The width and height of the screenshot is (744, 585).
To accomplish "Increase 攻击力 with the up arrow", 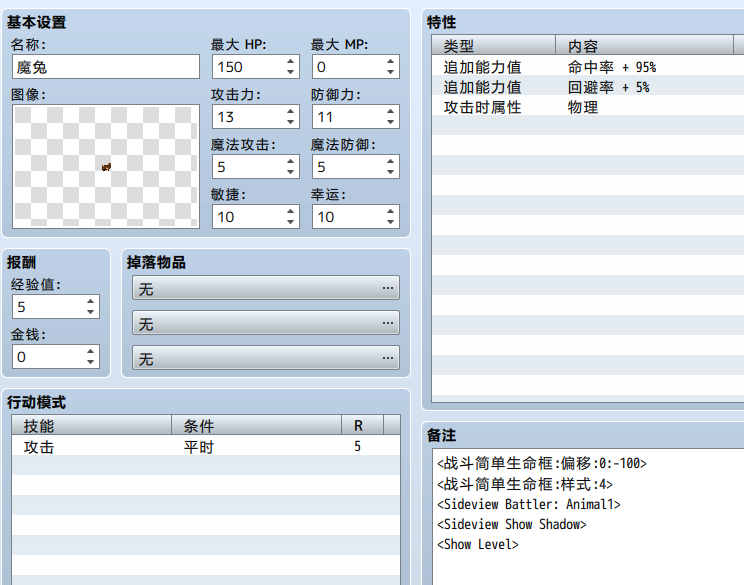I will [x=290, y=111].
